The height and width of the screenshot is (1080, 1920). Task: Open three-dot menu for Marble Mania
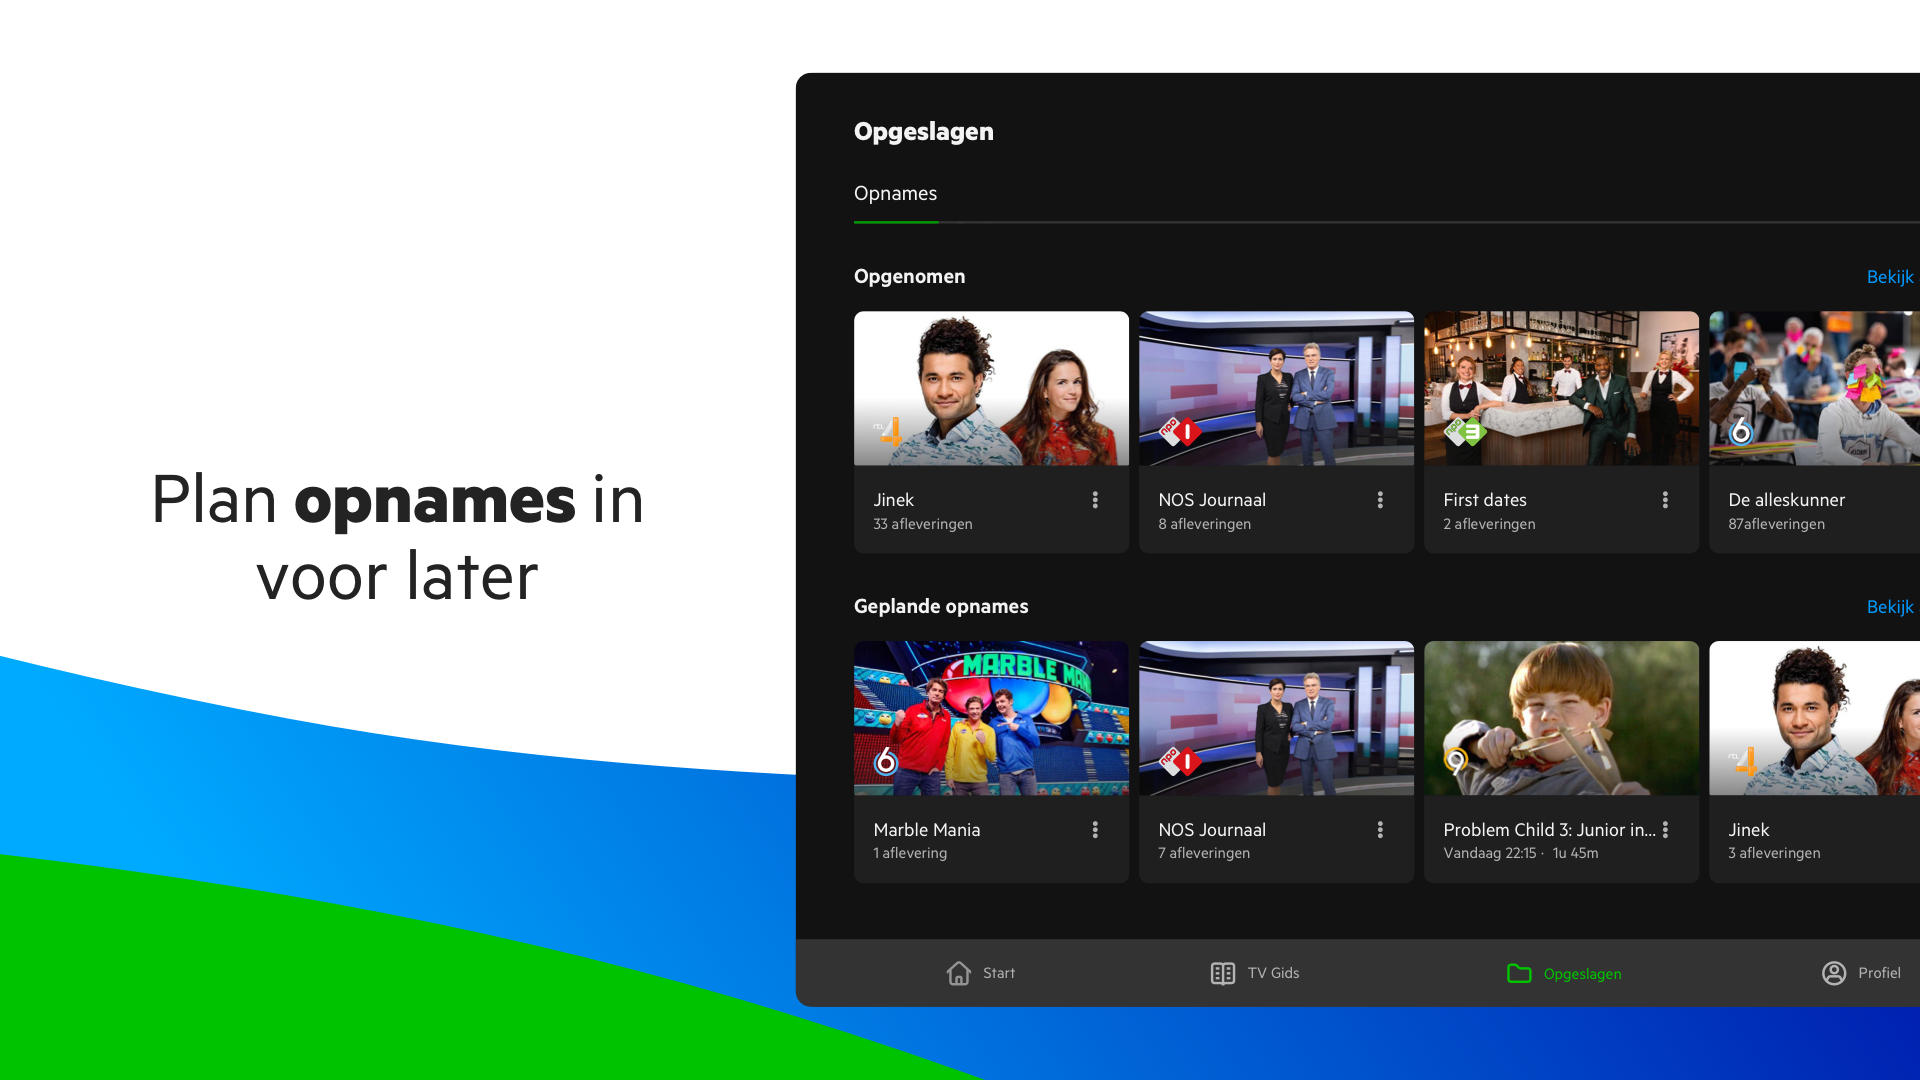point(1095,830)
